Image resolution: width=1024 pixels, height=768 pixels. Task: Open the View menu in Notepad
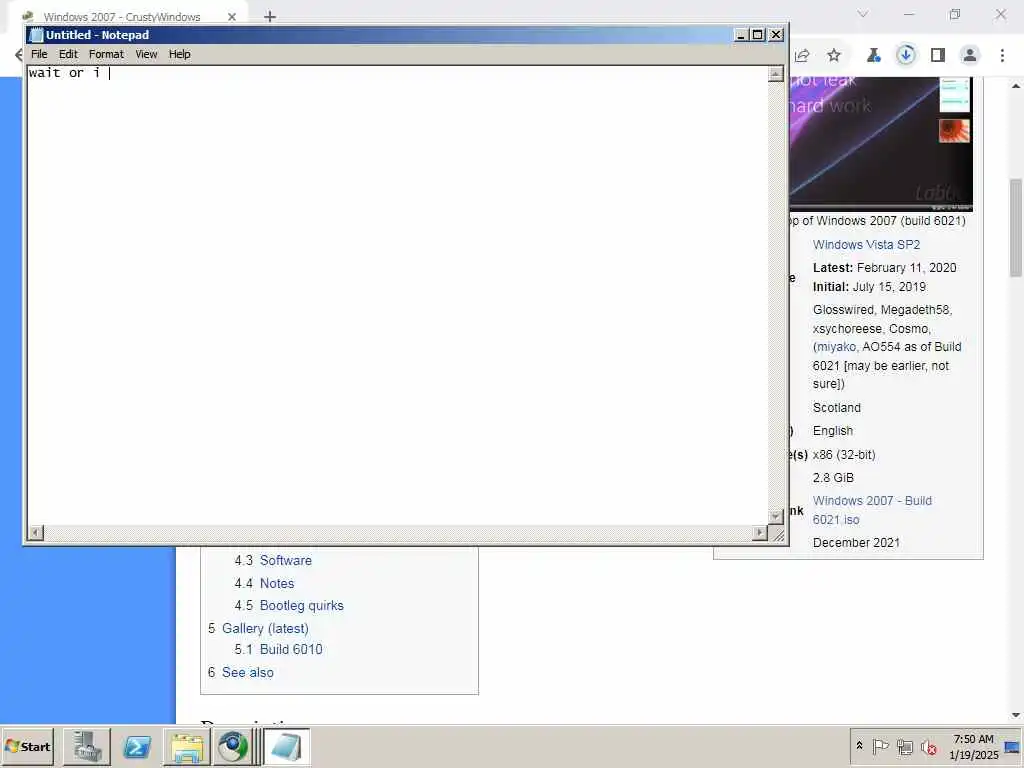pyautogui.click(x=146, y=54)
